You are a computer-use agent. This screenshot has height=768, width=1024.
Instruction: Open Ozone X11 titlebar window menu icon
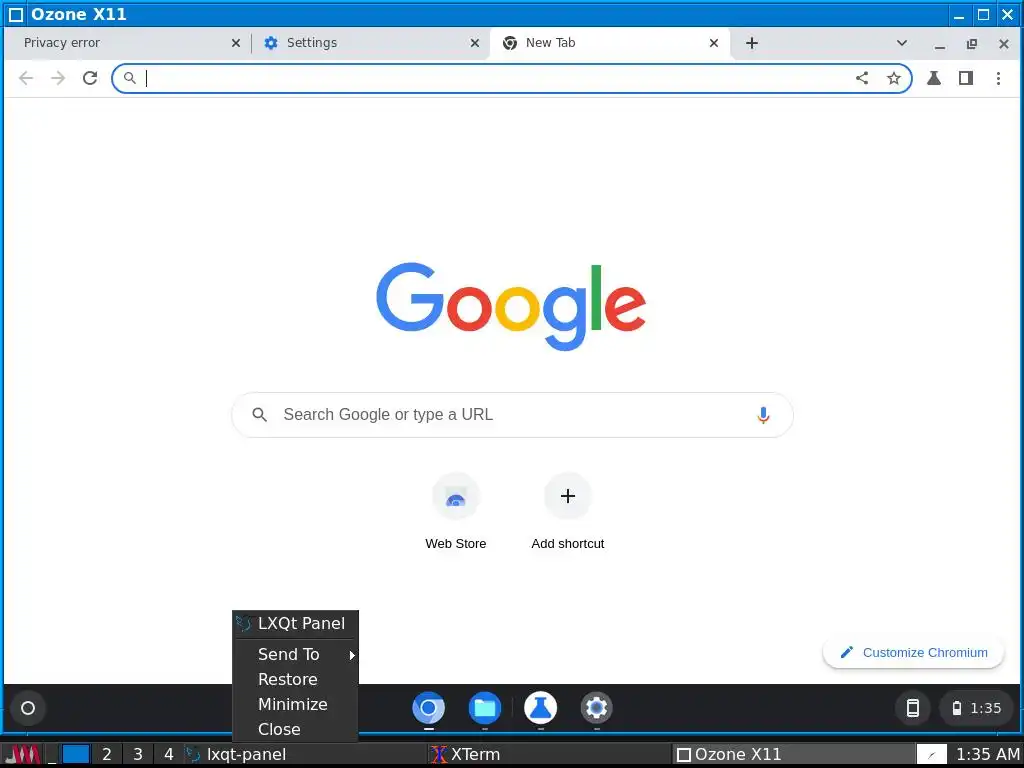(16, 14)
